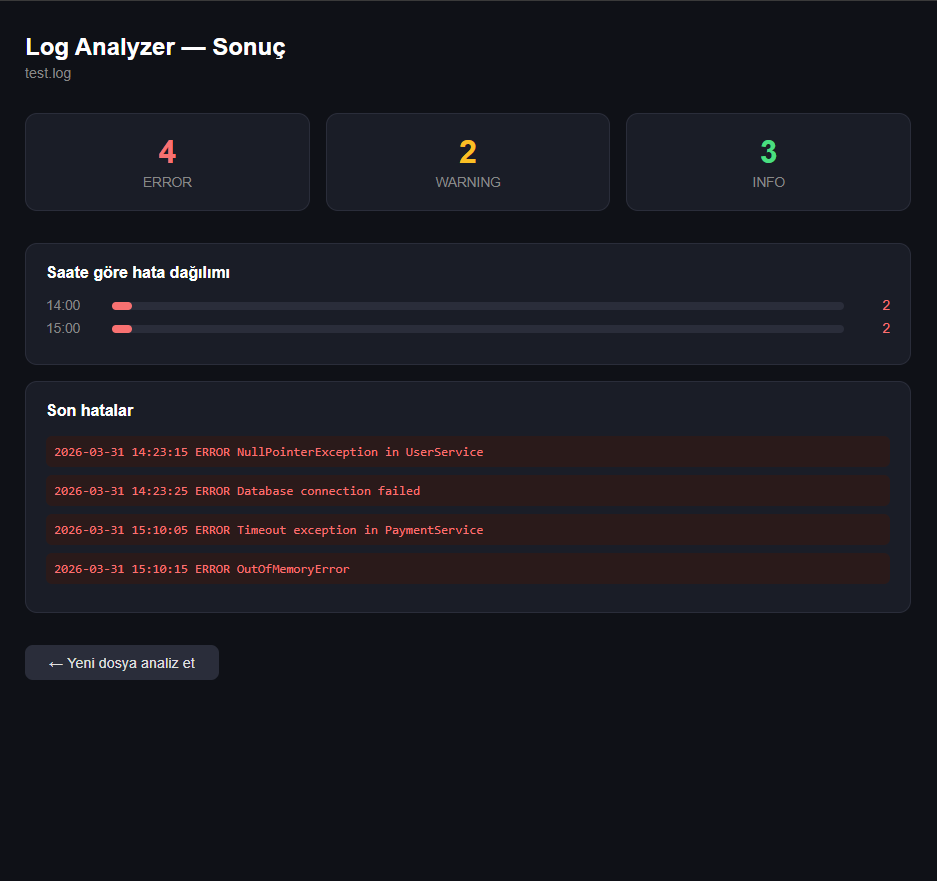Click the 'Son hatalar' heading

[90, 411]
